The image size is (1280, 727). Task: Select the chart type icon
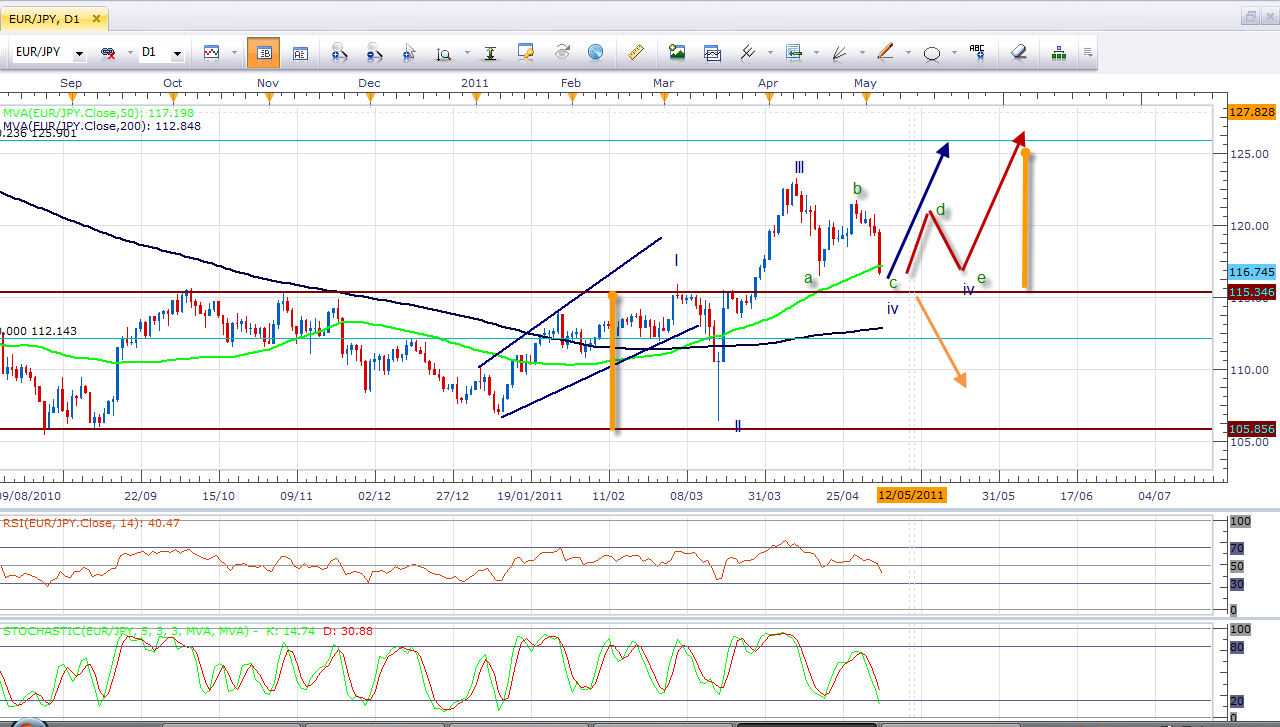point(212,52)
